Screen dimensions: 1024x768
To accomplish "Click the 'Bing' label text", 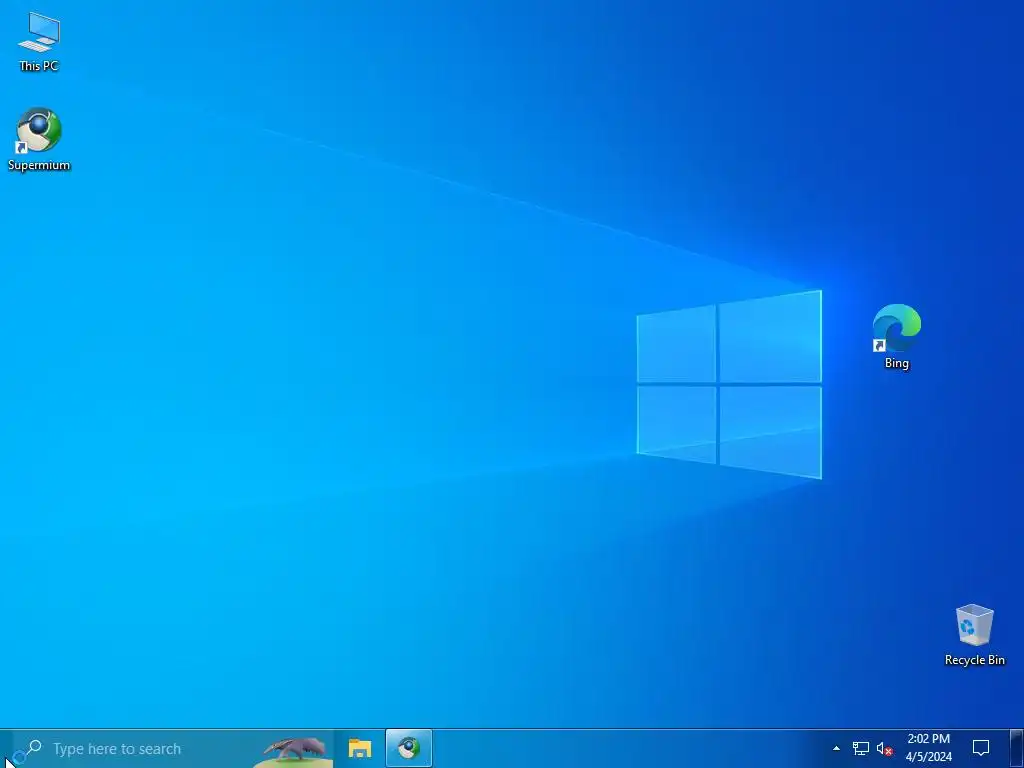I will coord(897,363).
